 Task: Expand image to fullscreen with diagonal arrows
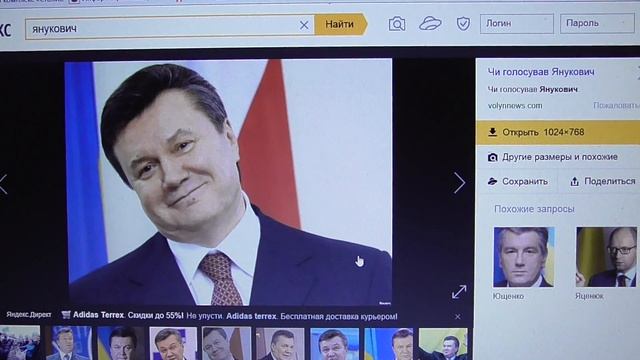pos(459,291)
